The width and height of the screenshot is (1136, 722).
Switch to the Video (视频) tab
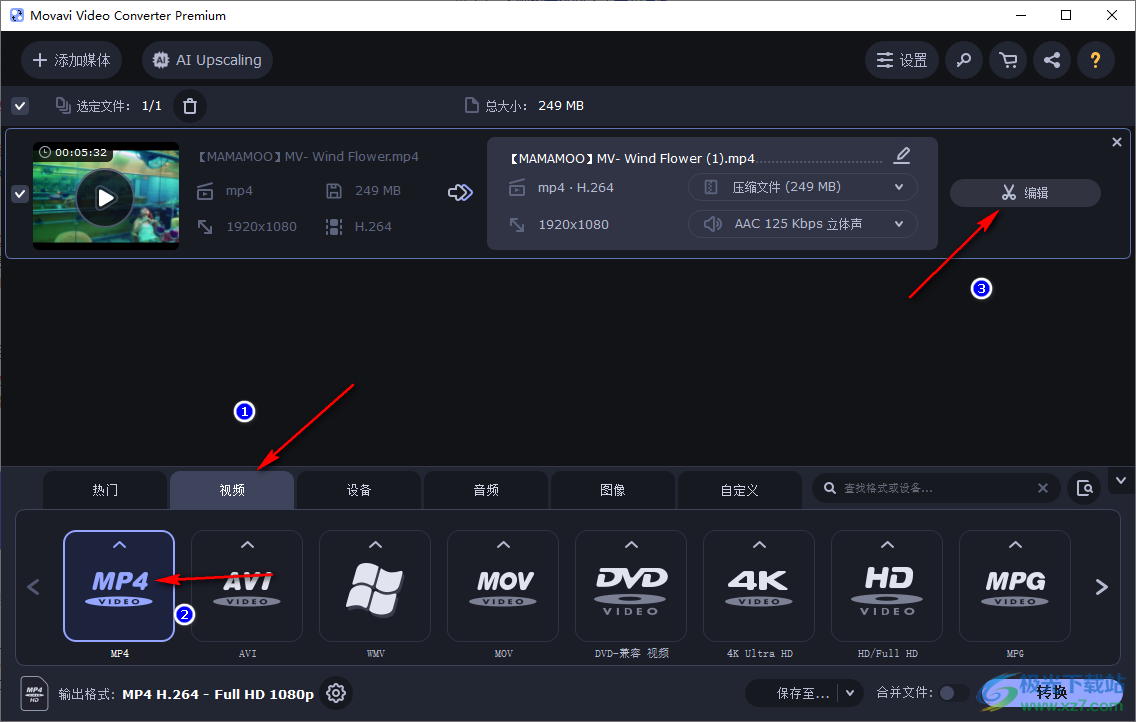coord(232,490)
